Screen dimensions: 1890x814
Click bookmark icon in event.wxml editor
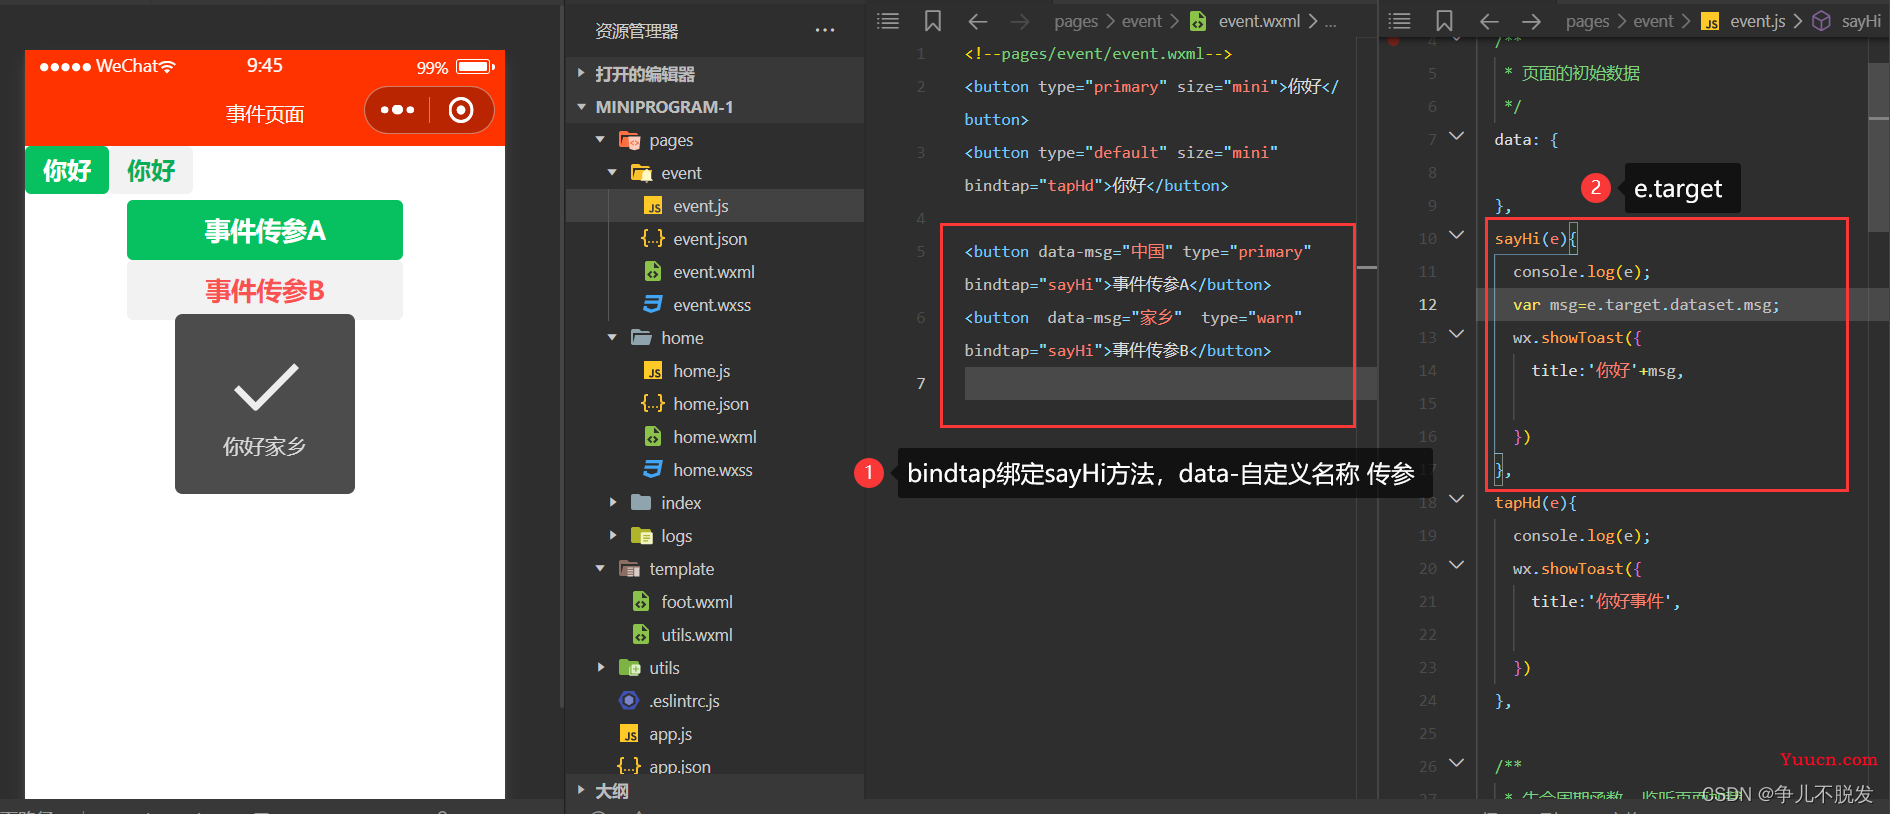[x=933, y=21]
